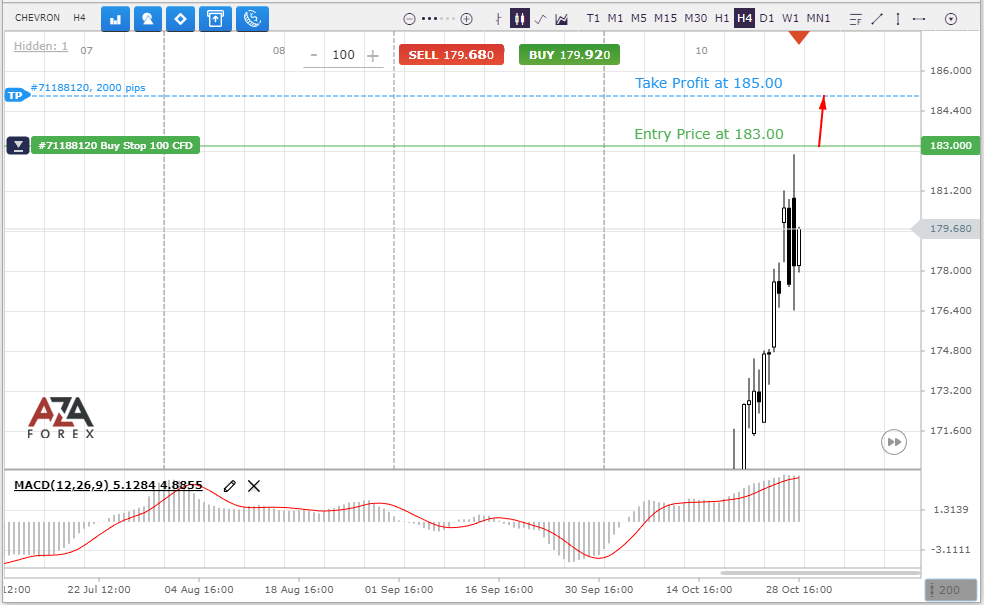
Task: Edit the MACD indicator with the pencil icon
Action: coord(230,486)
